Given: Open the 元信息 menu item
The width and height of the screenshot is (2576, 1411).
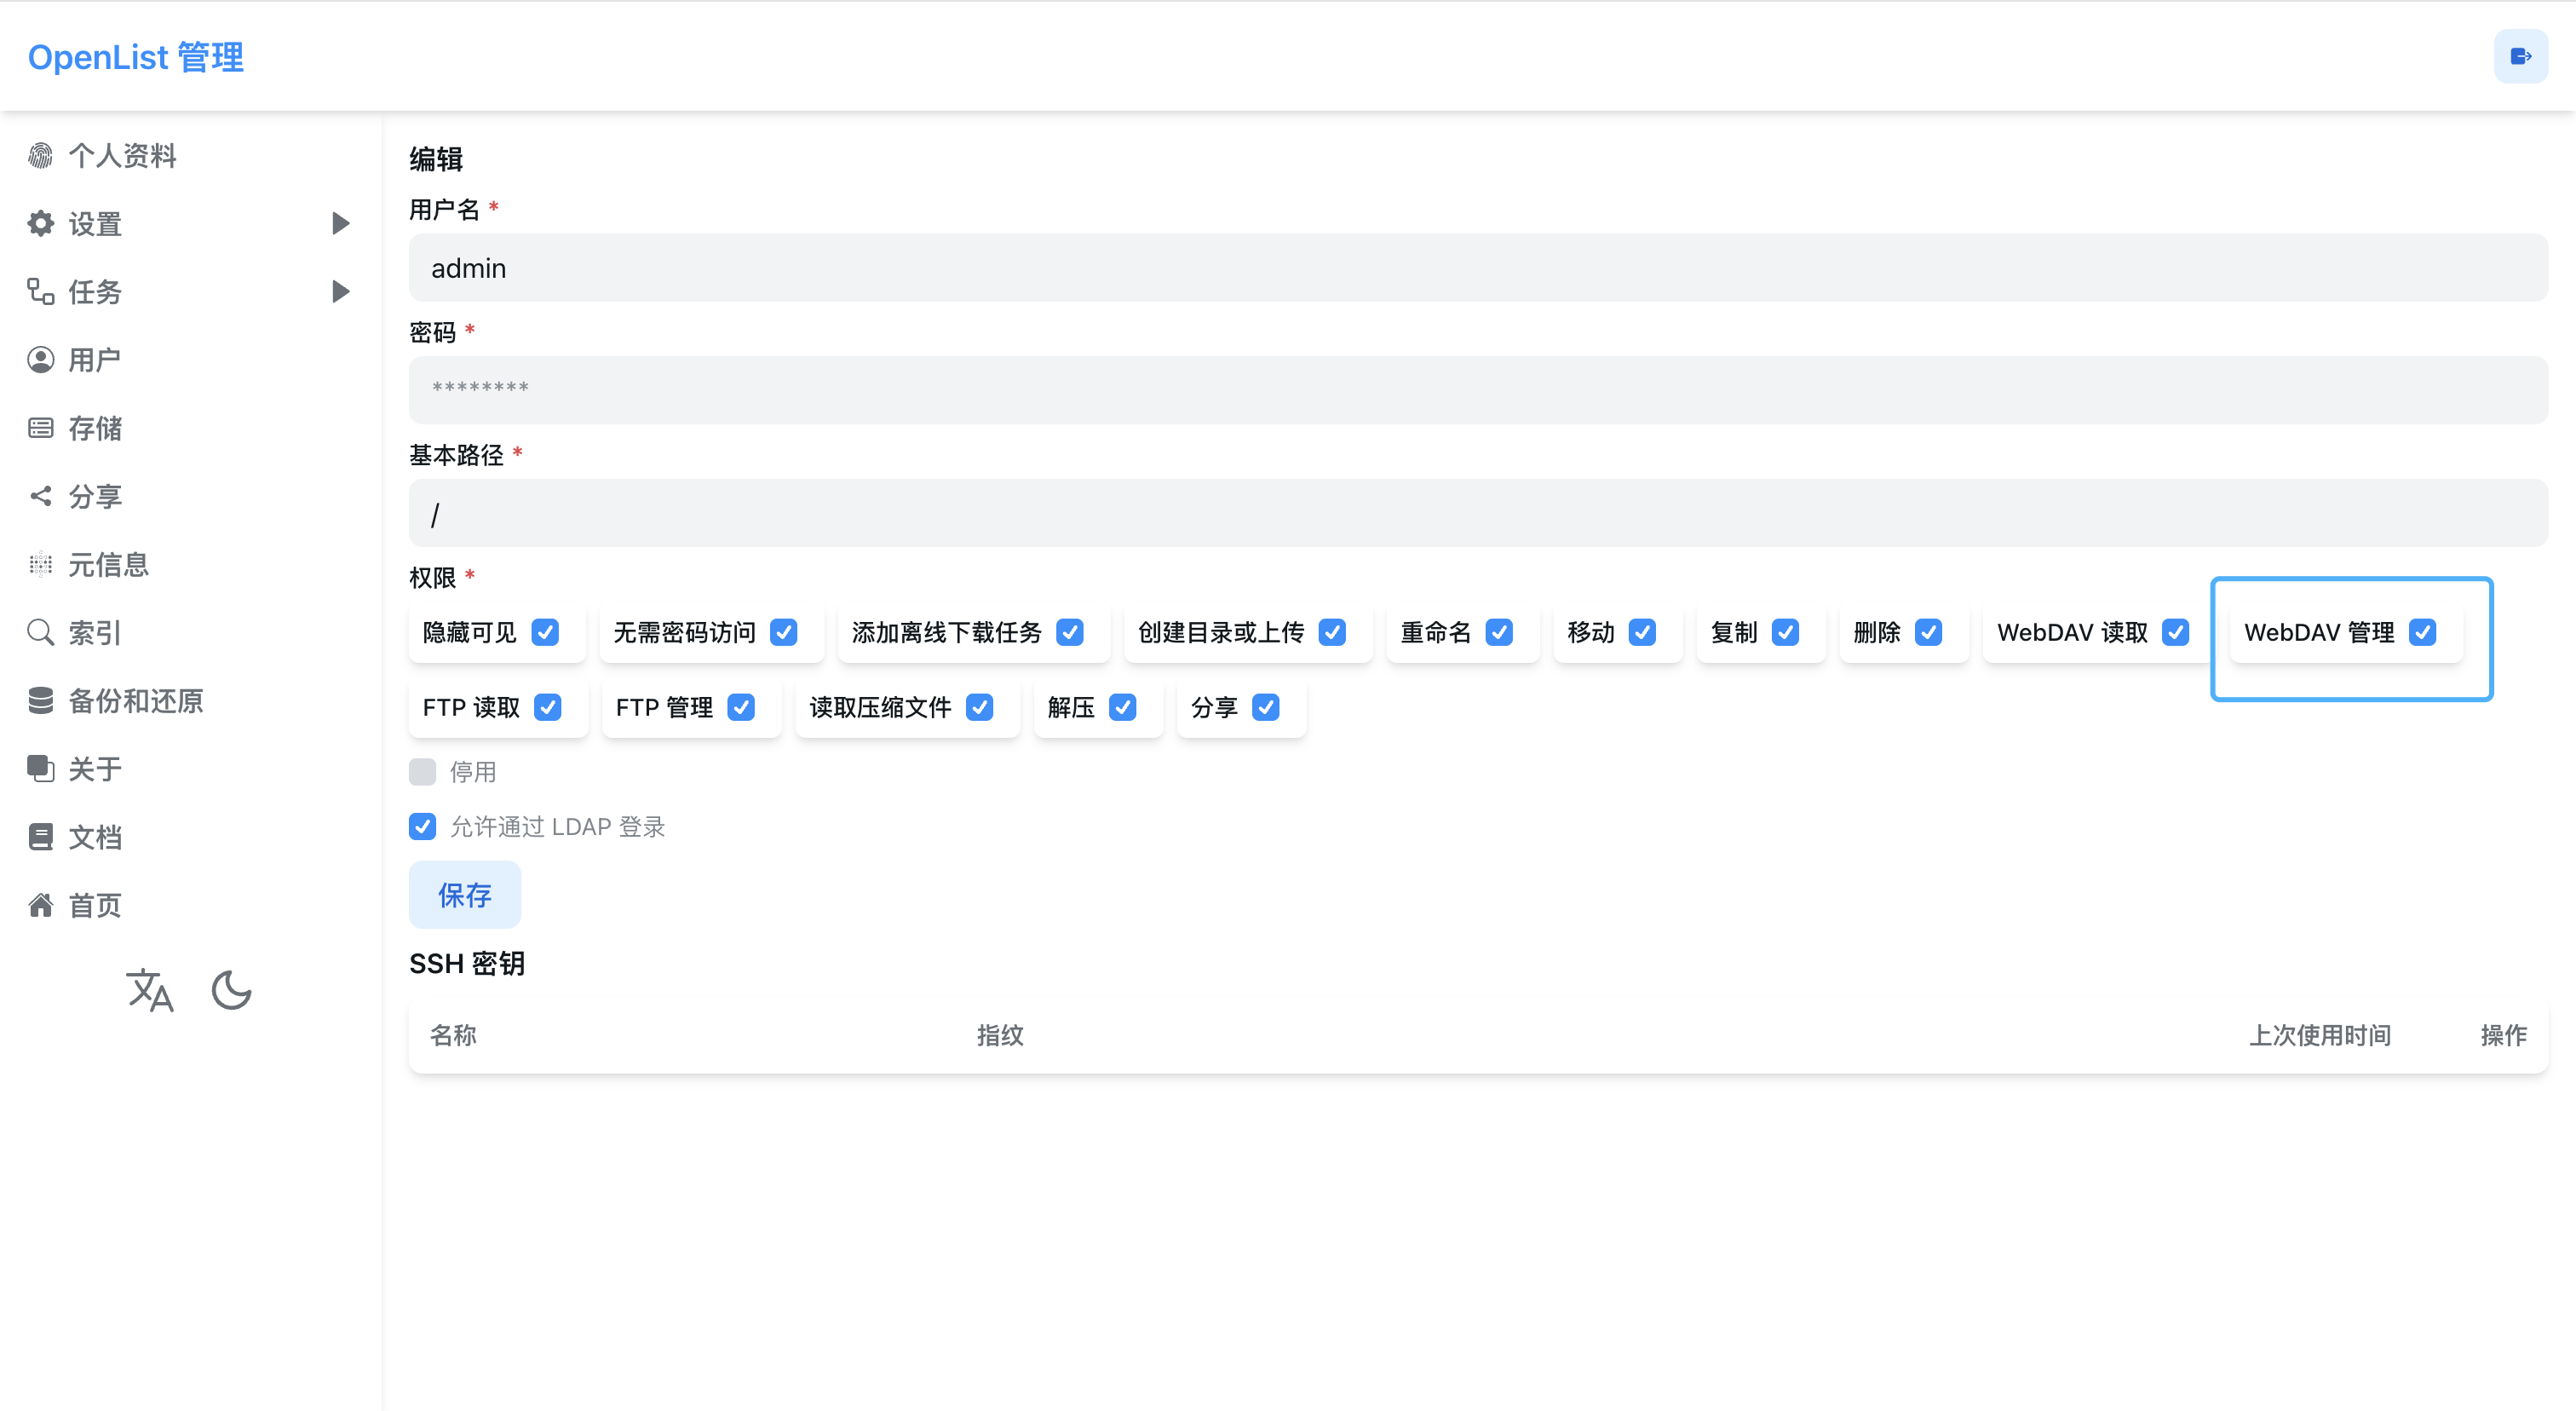Looking at the screenshot, I should pyautogui.click(x=108, y=565).
